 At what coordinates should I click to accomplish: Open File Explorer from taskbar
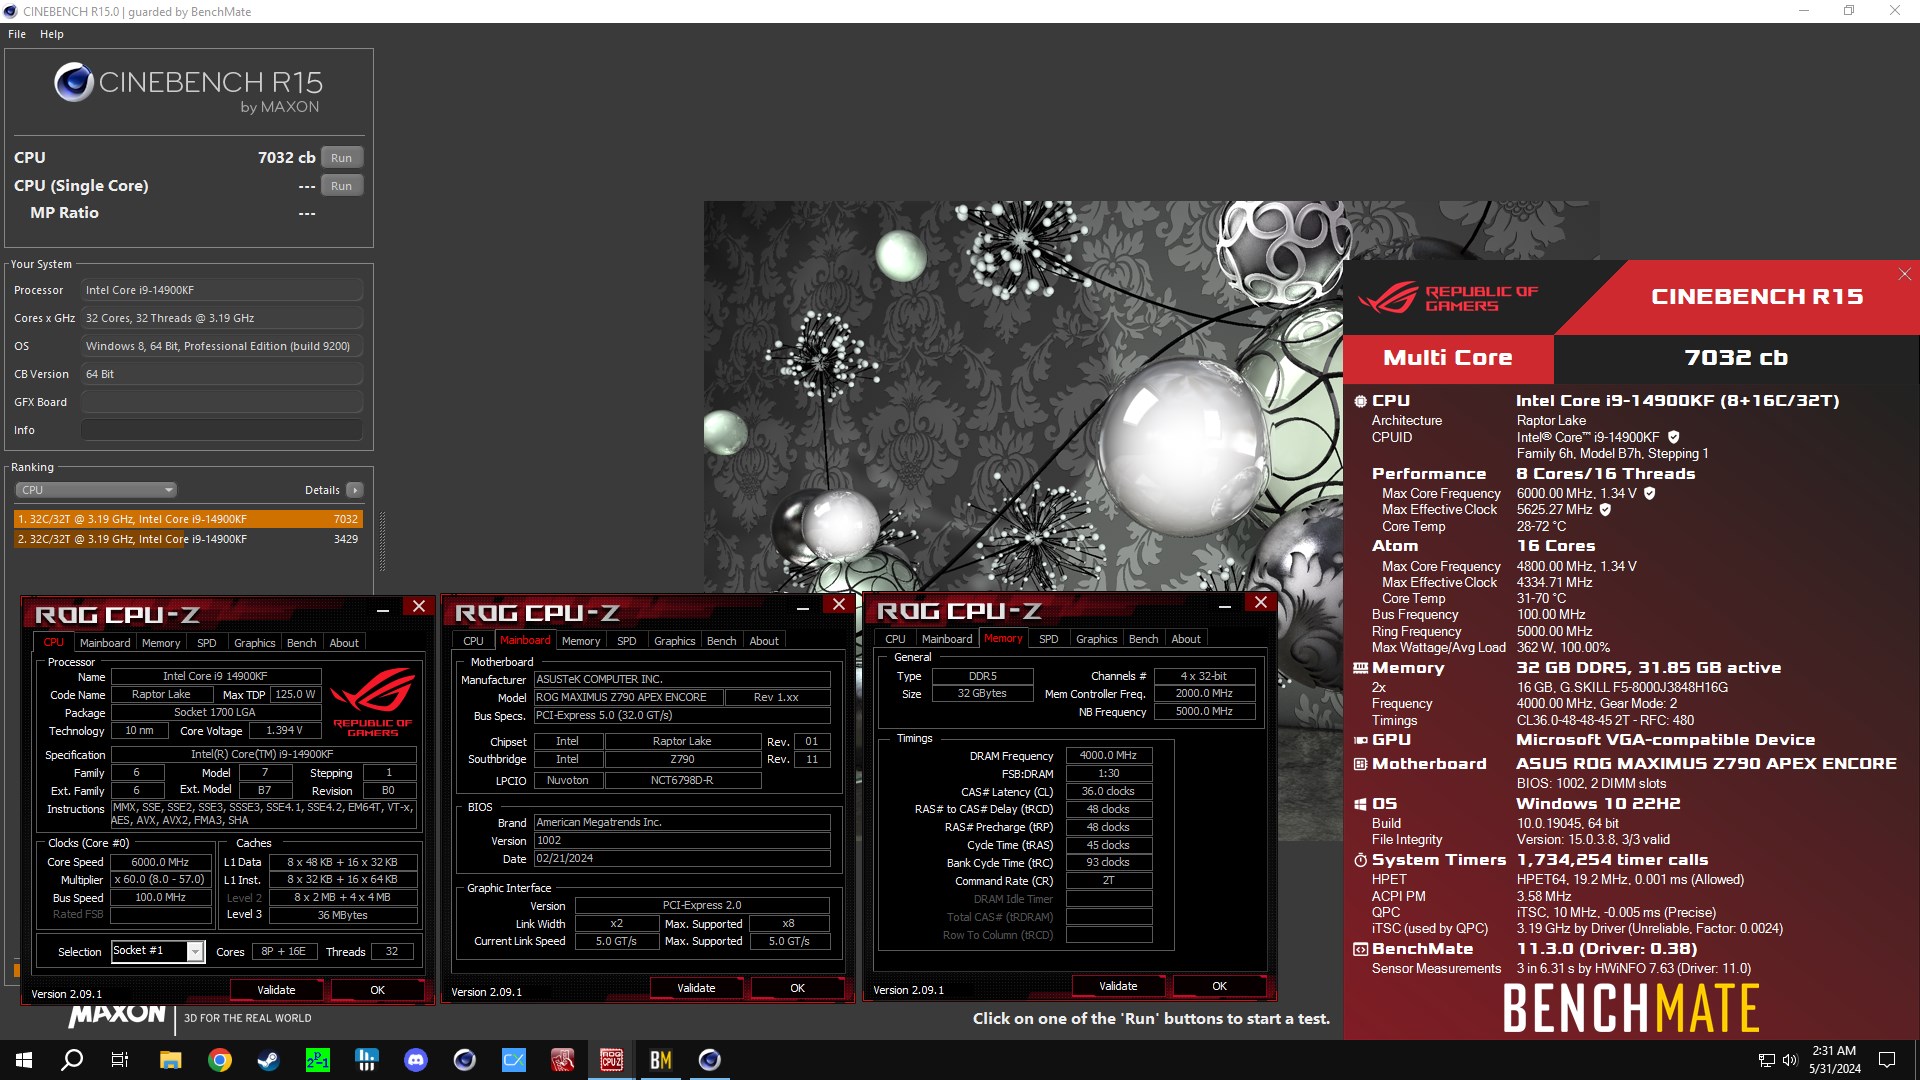(x=170, y=1060)
